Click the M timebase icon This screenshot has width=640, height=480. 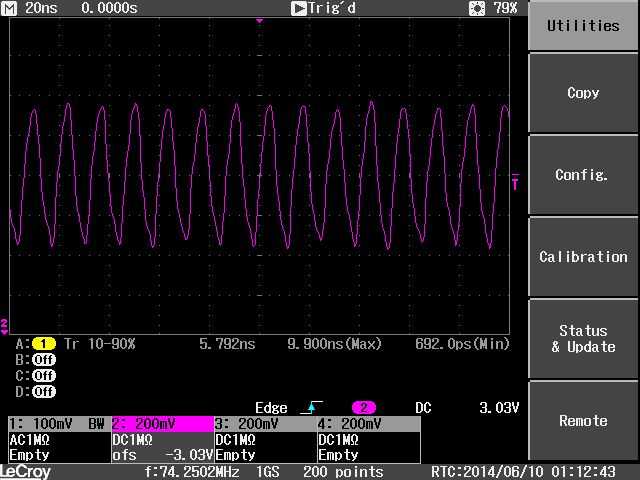point(9,8)
